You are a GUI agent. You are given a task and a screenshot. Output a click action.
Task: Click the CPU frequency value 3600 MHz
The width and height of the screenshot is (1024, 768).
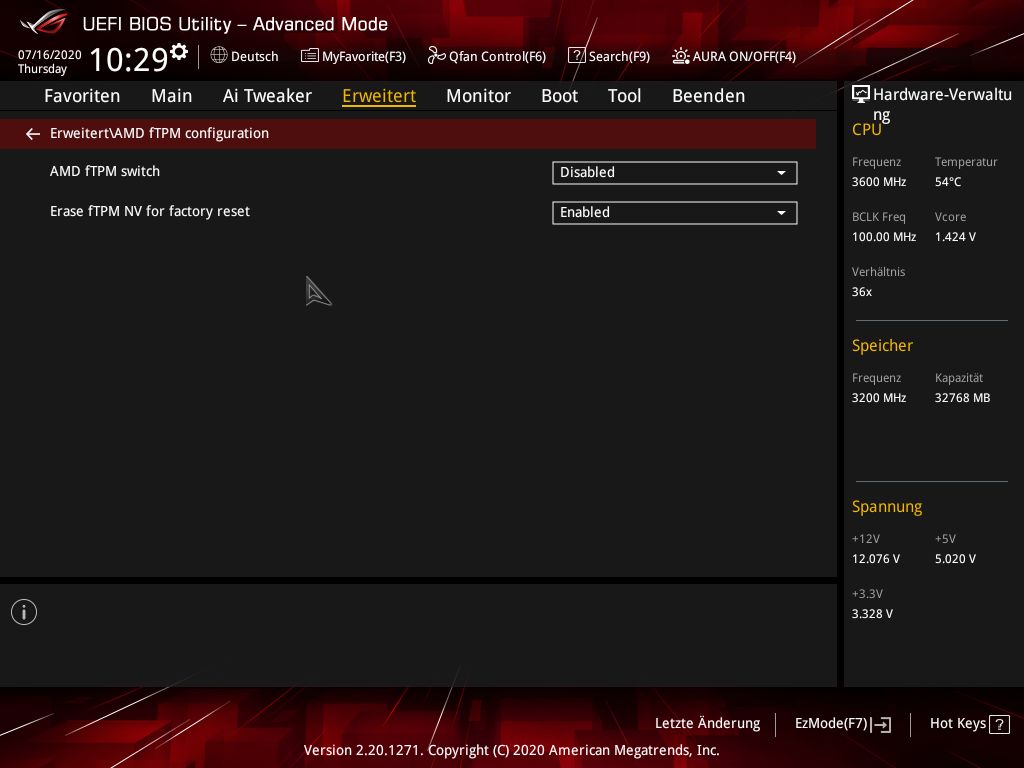pyautogui.click(x=878, y=182)
